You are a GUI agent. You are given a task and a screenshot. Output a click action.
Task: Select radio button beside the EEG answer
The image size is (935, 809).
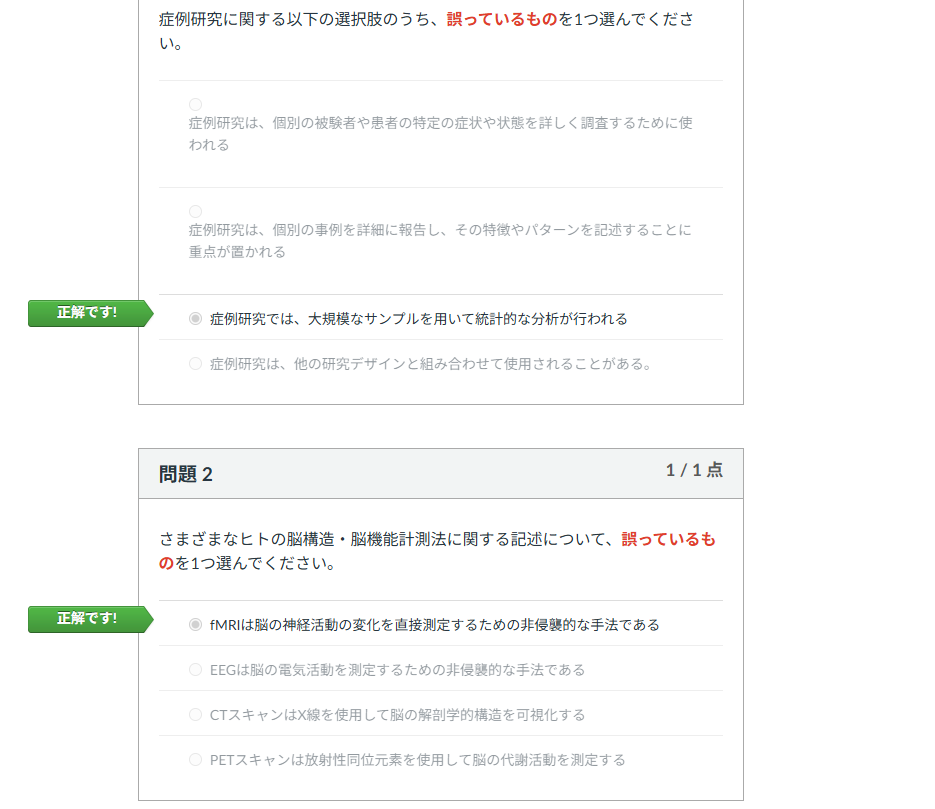pos(195,670)
